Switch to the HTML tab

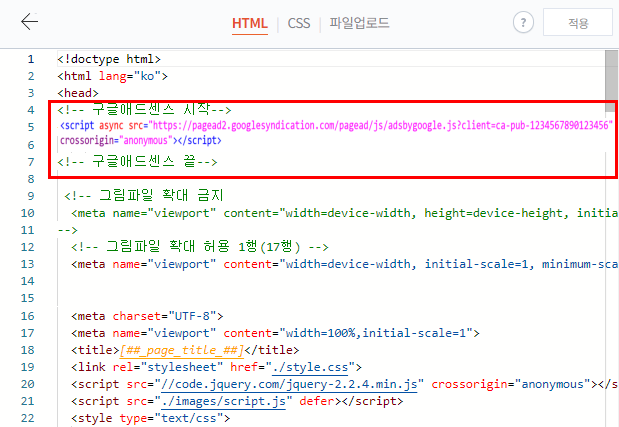click(x=250, y=23)
